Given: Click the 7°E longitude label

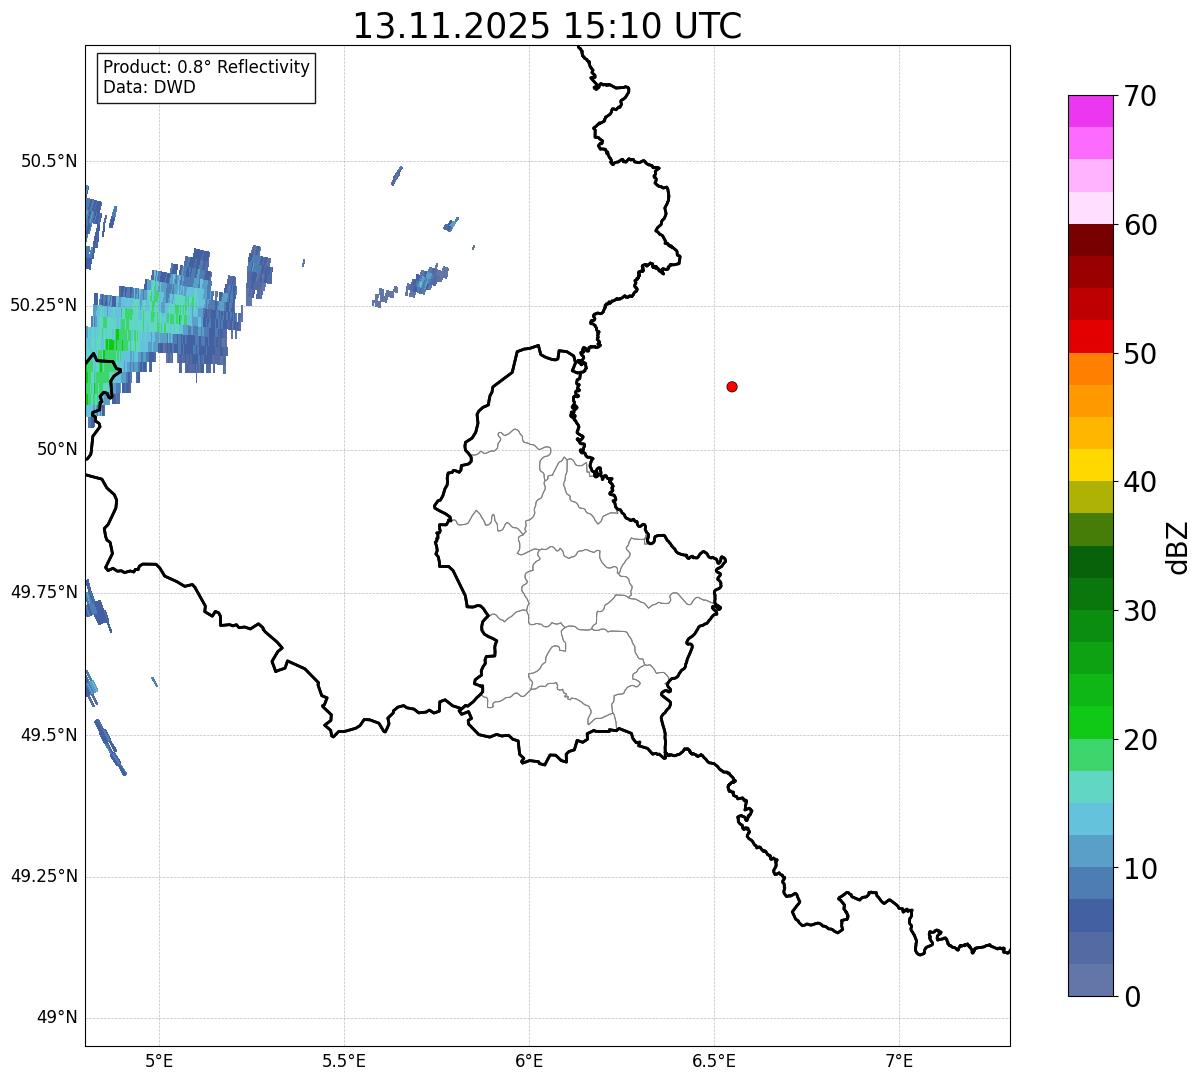Looking at the screenshot, I should pyautogui.click(x=899, y=1061).
